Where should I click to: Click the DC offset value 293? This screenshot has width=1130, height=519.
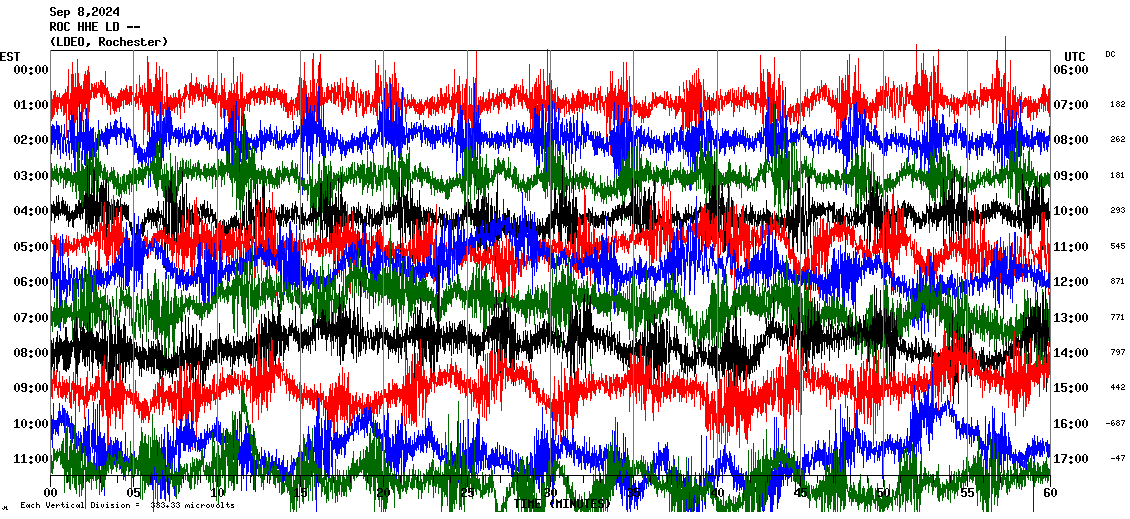coord(1117,211)
